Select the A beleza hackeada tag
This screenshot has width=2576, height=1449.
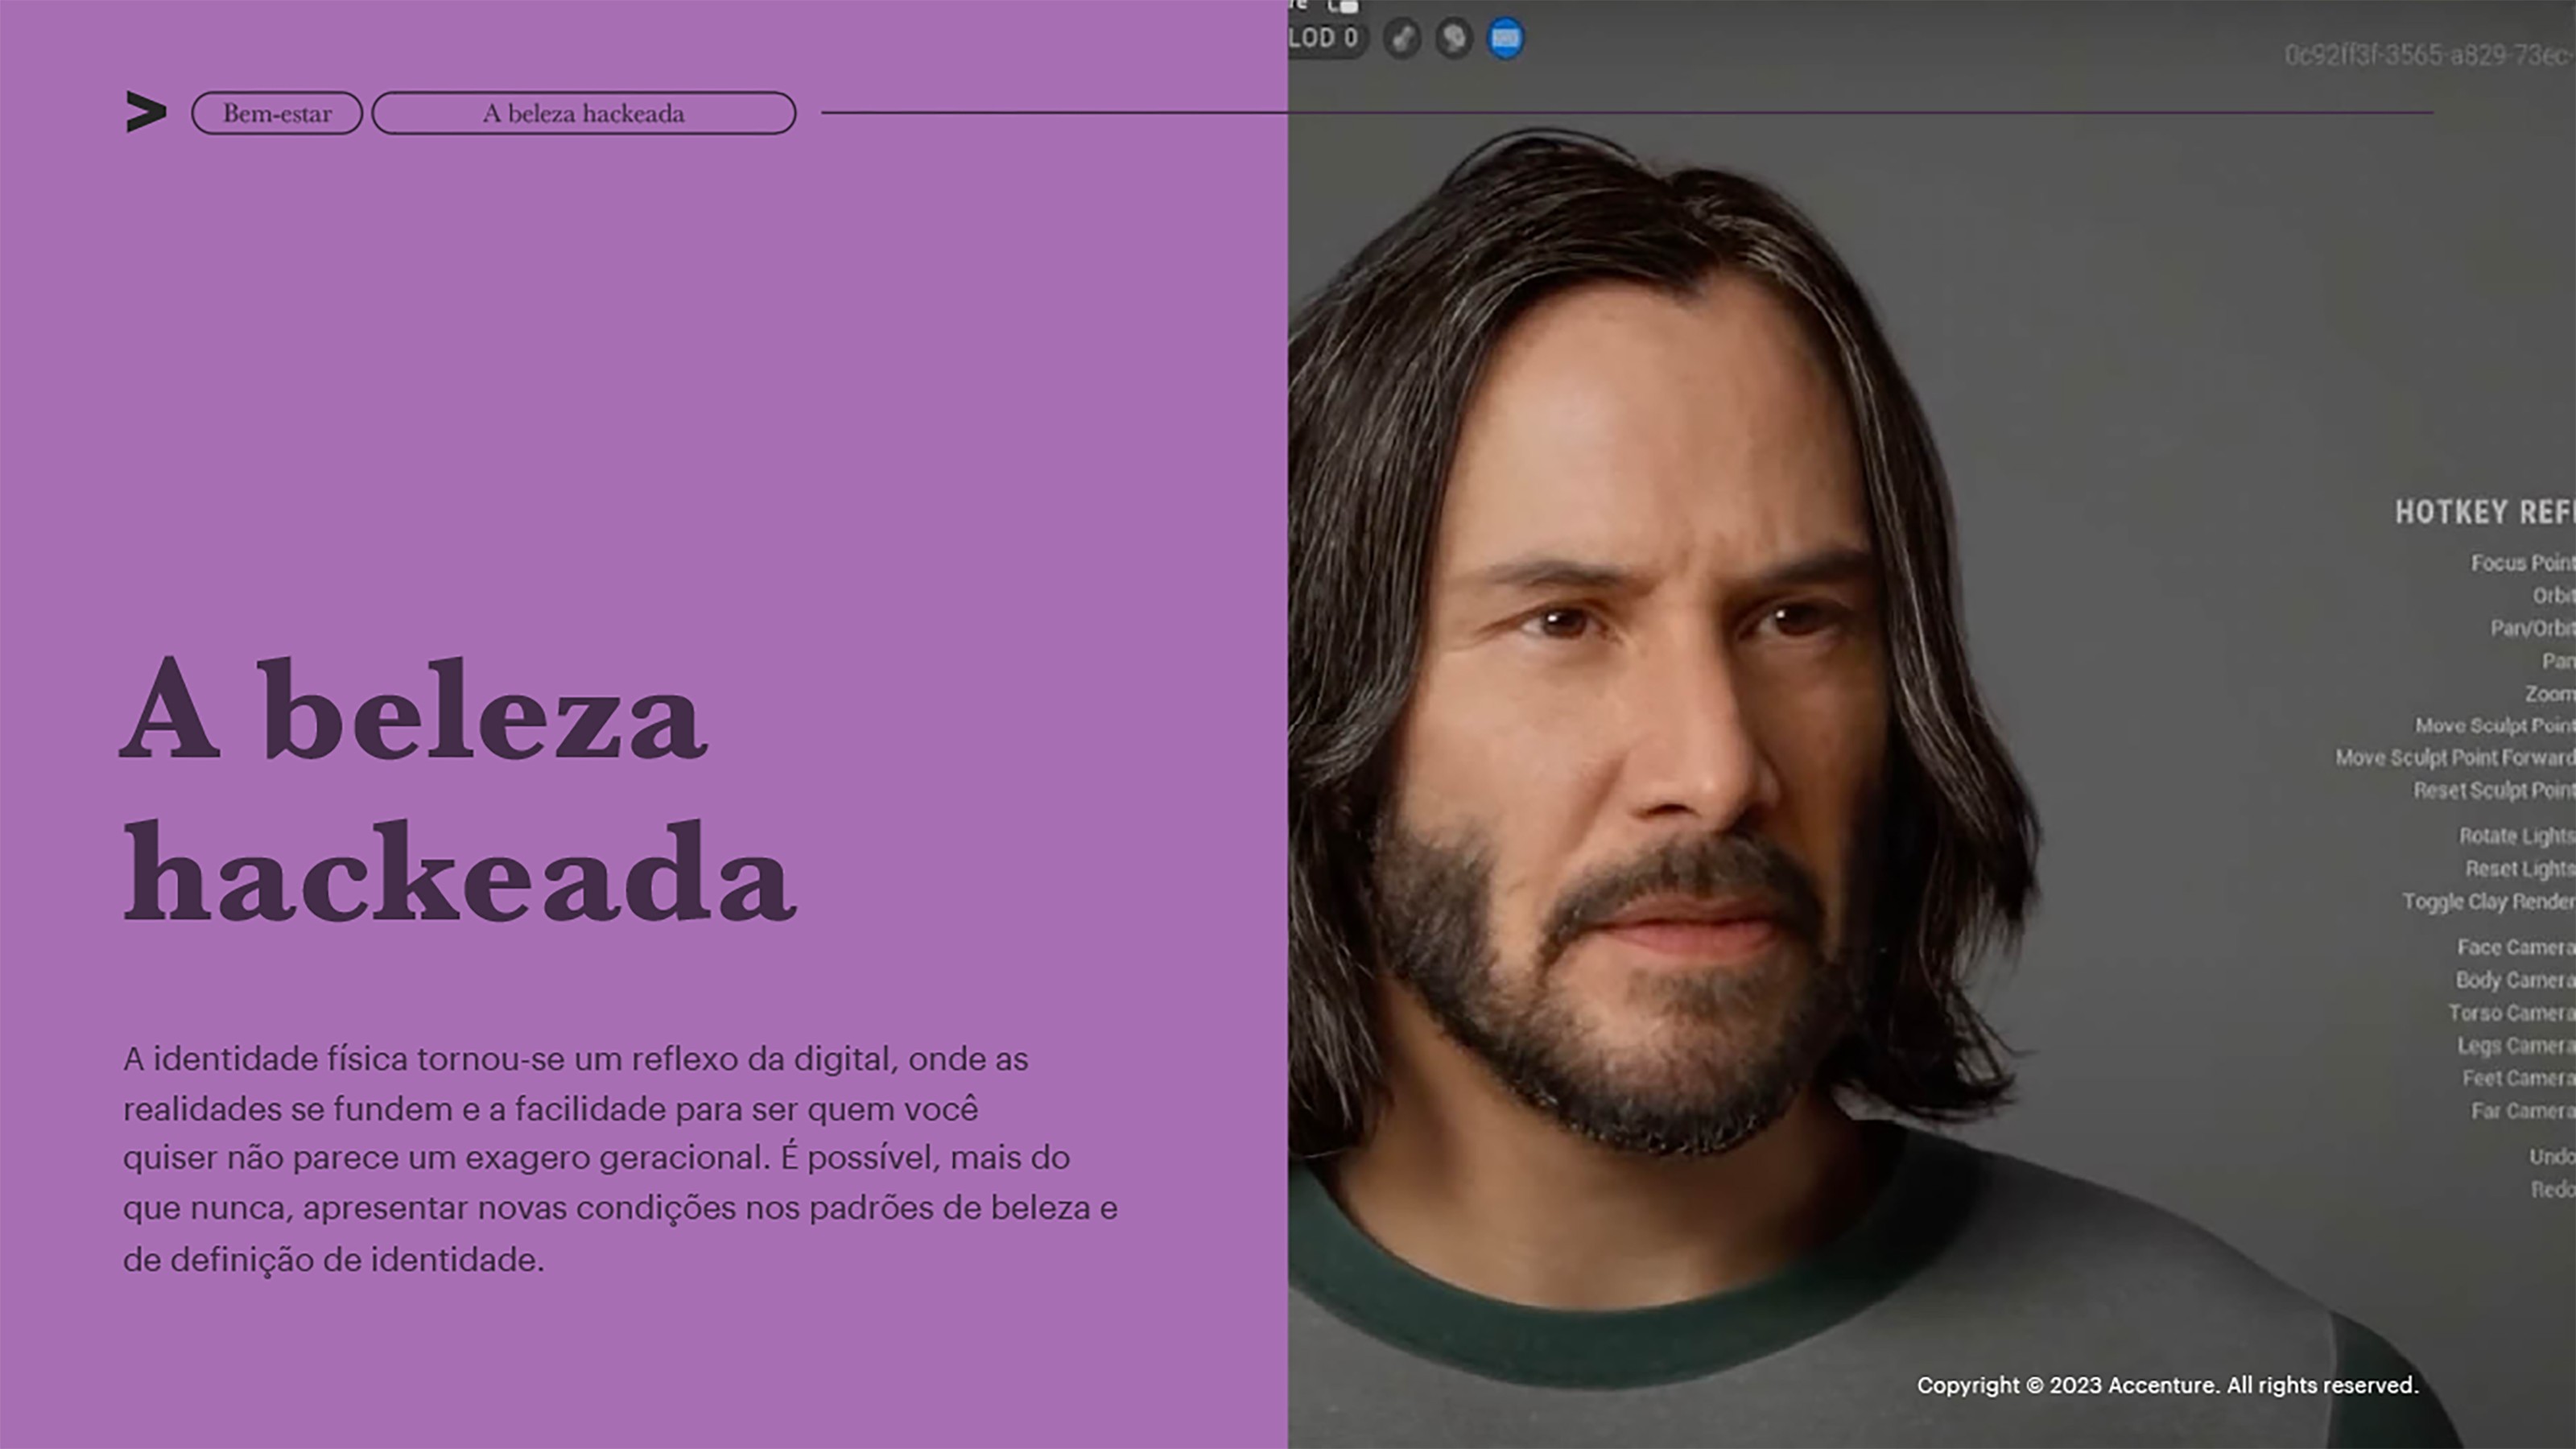584,113
